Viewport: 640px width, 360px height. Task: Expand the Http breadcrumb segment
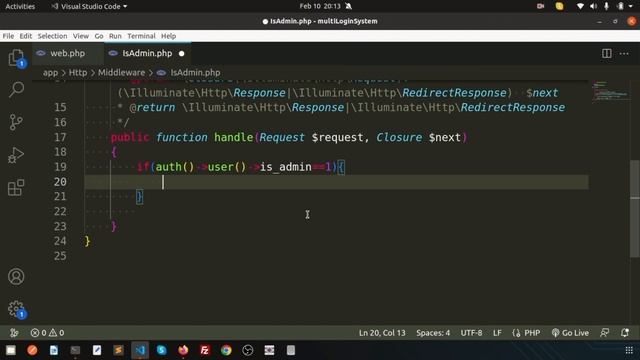(78, 73)
